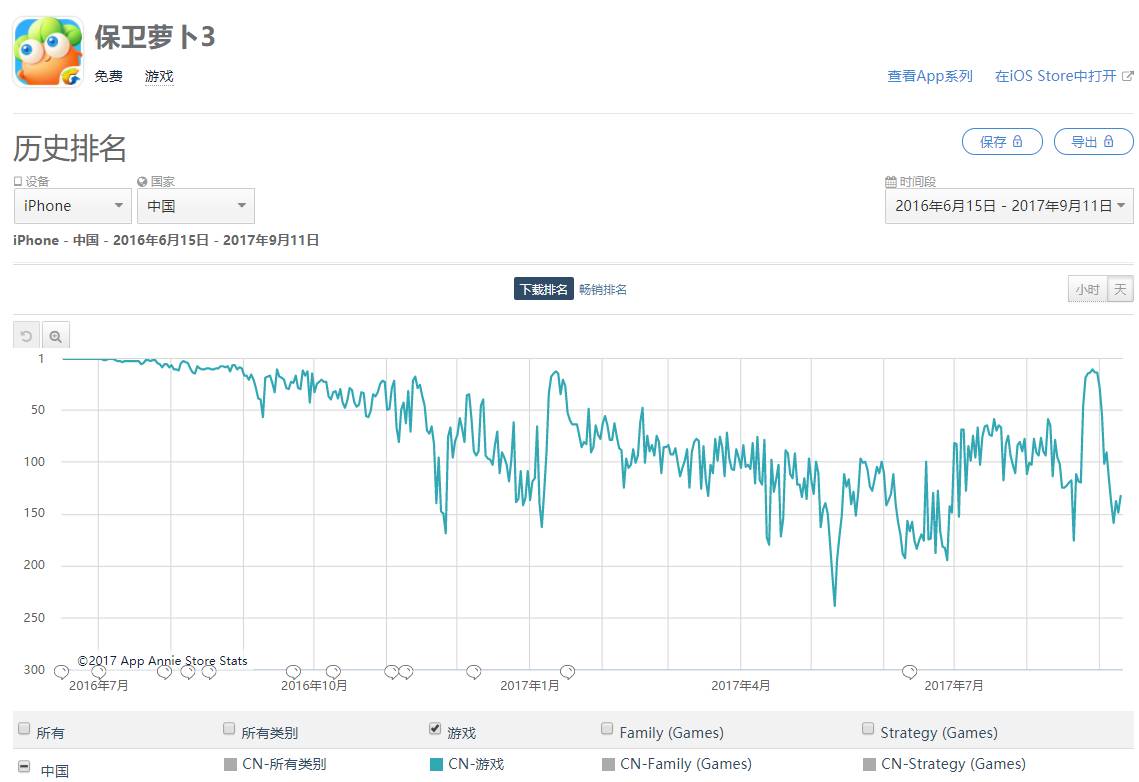Click the 保存 button
The image size is (1139, 782).
(1001, 142)
